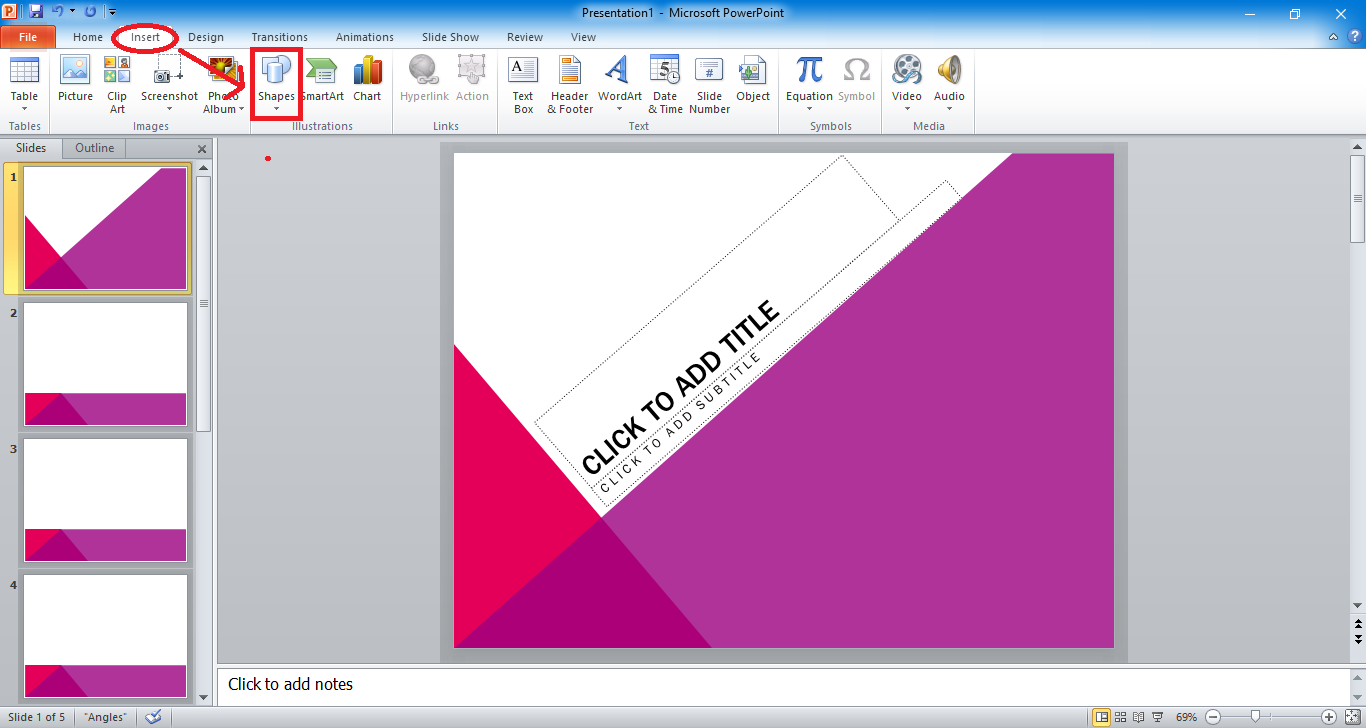Switch to Slide Sorter view
Viewport: 1366px width, 728px height.
click(x=1122, y=717)
